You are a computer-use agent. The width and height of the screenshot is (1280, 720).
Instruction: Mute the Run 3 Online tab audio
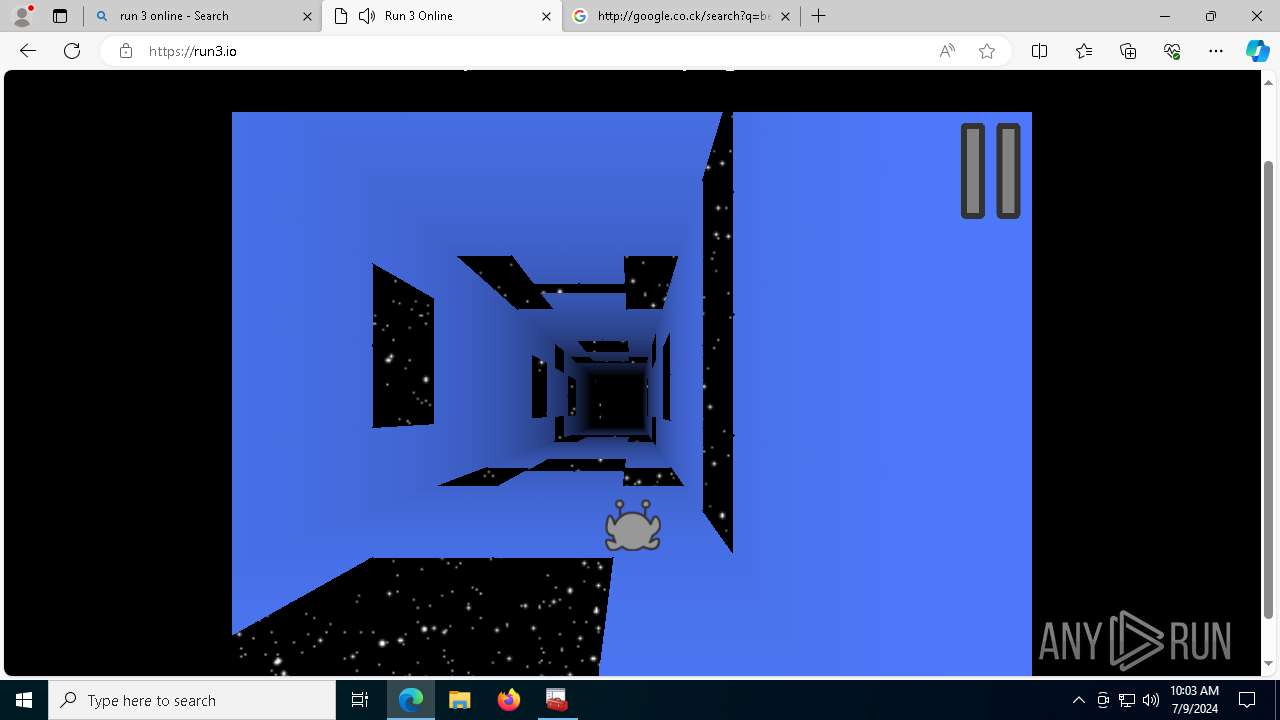(367, 16)
